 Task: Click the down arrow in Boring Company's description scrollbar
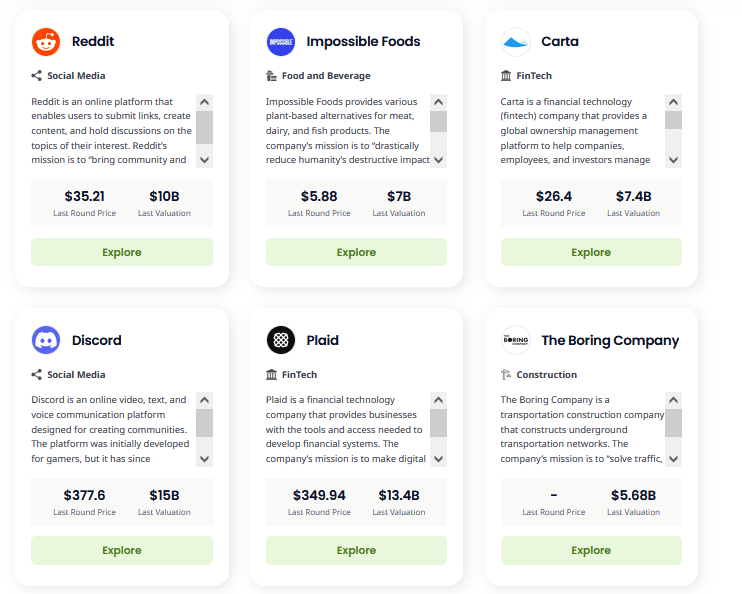[673, 459]
